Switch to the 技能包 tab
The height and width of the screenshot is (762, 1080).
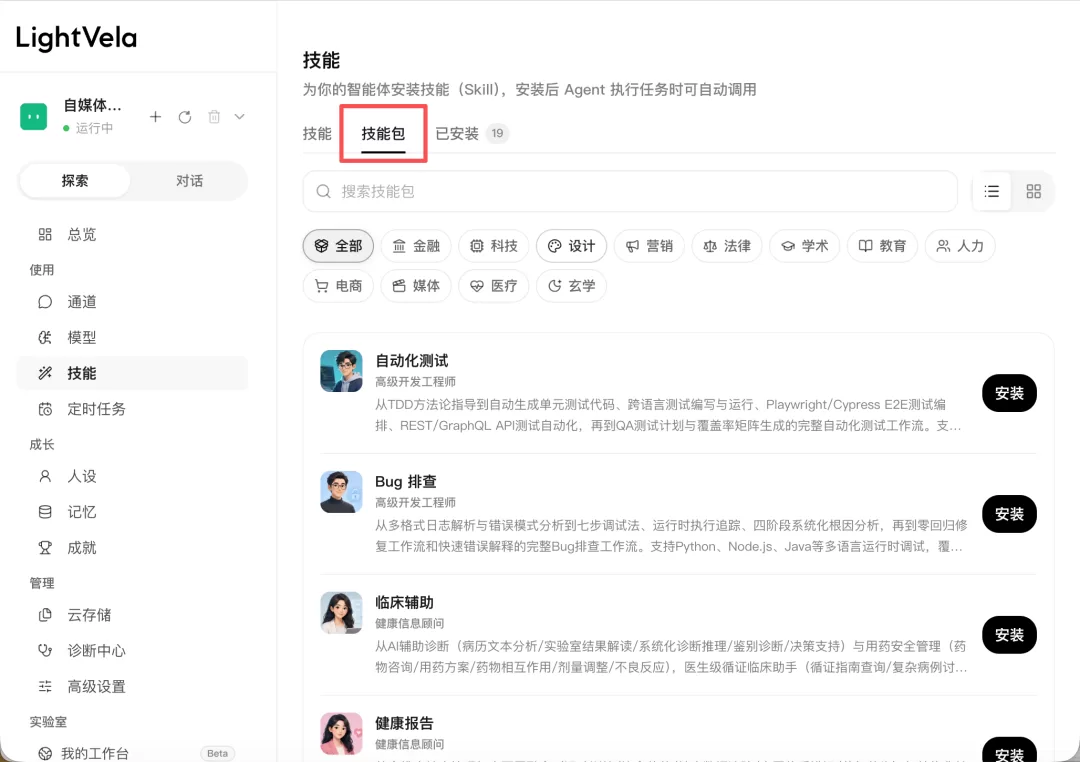pos(383,134)
